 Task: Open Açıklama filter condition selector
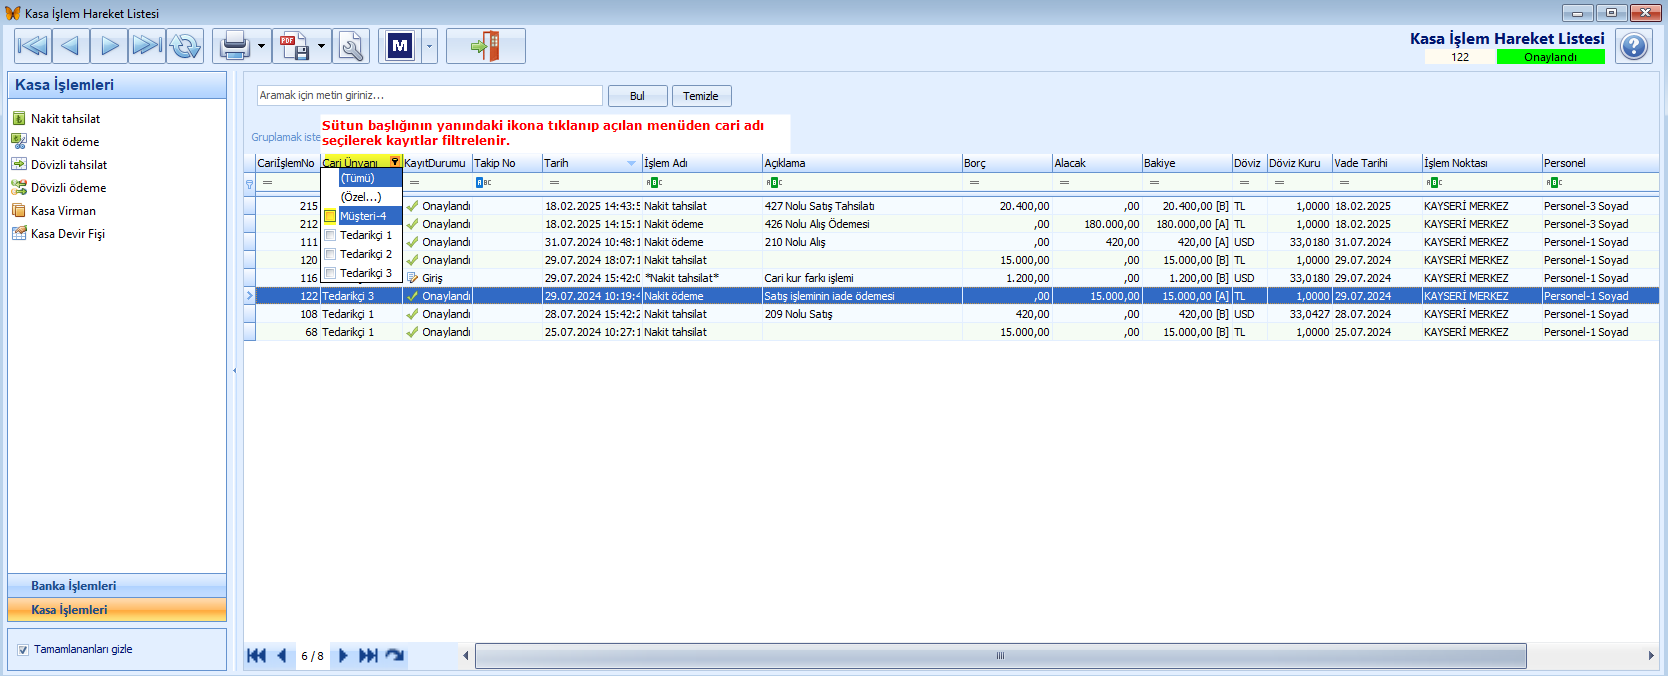click(774, 183)
